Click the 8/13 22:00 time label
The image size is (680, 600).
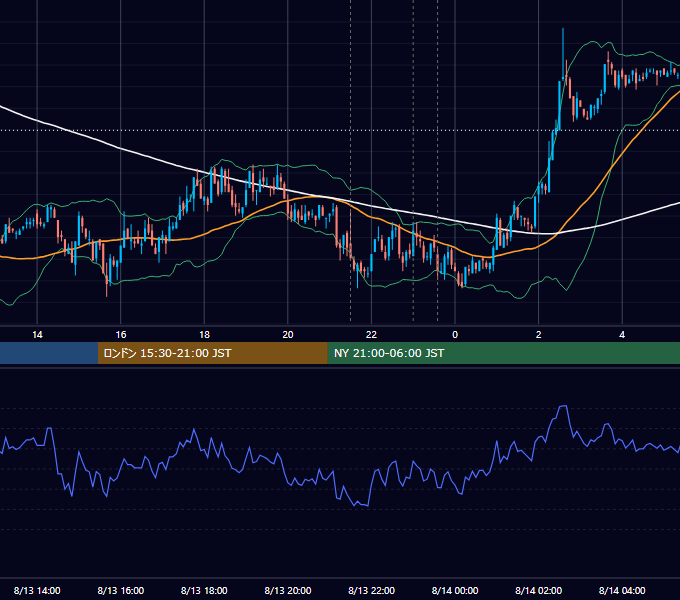point(371,590)
